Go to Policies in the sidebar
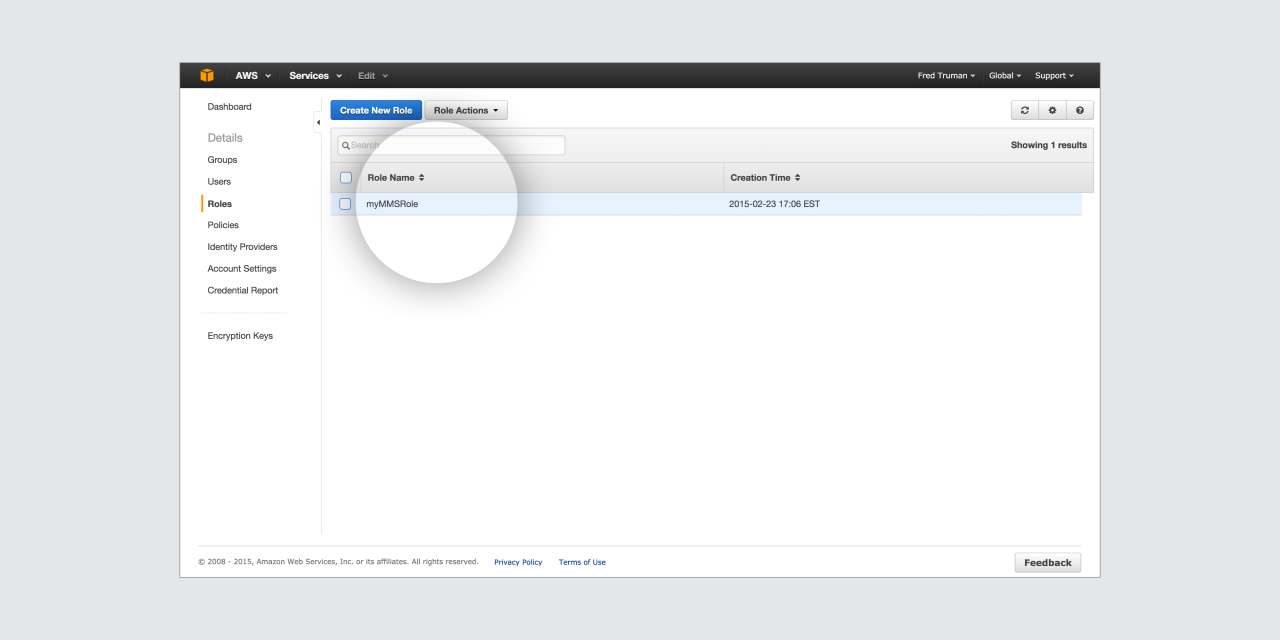The width and height of the screenshot is (1280, 640). [x=223, y=225]
